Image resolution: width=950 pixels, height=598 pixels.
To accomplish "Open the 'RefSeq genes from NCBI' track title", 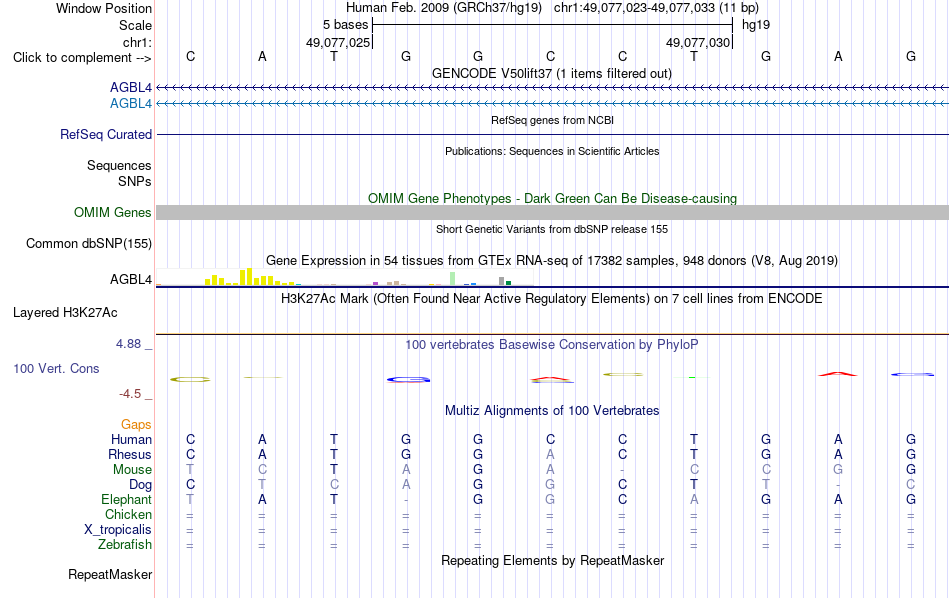I will 552,120.
